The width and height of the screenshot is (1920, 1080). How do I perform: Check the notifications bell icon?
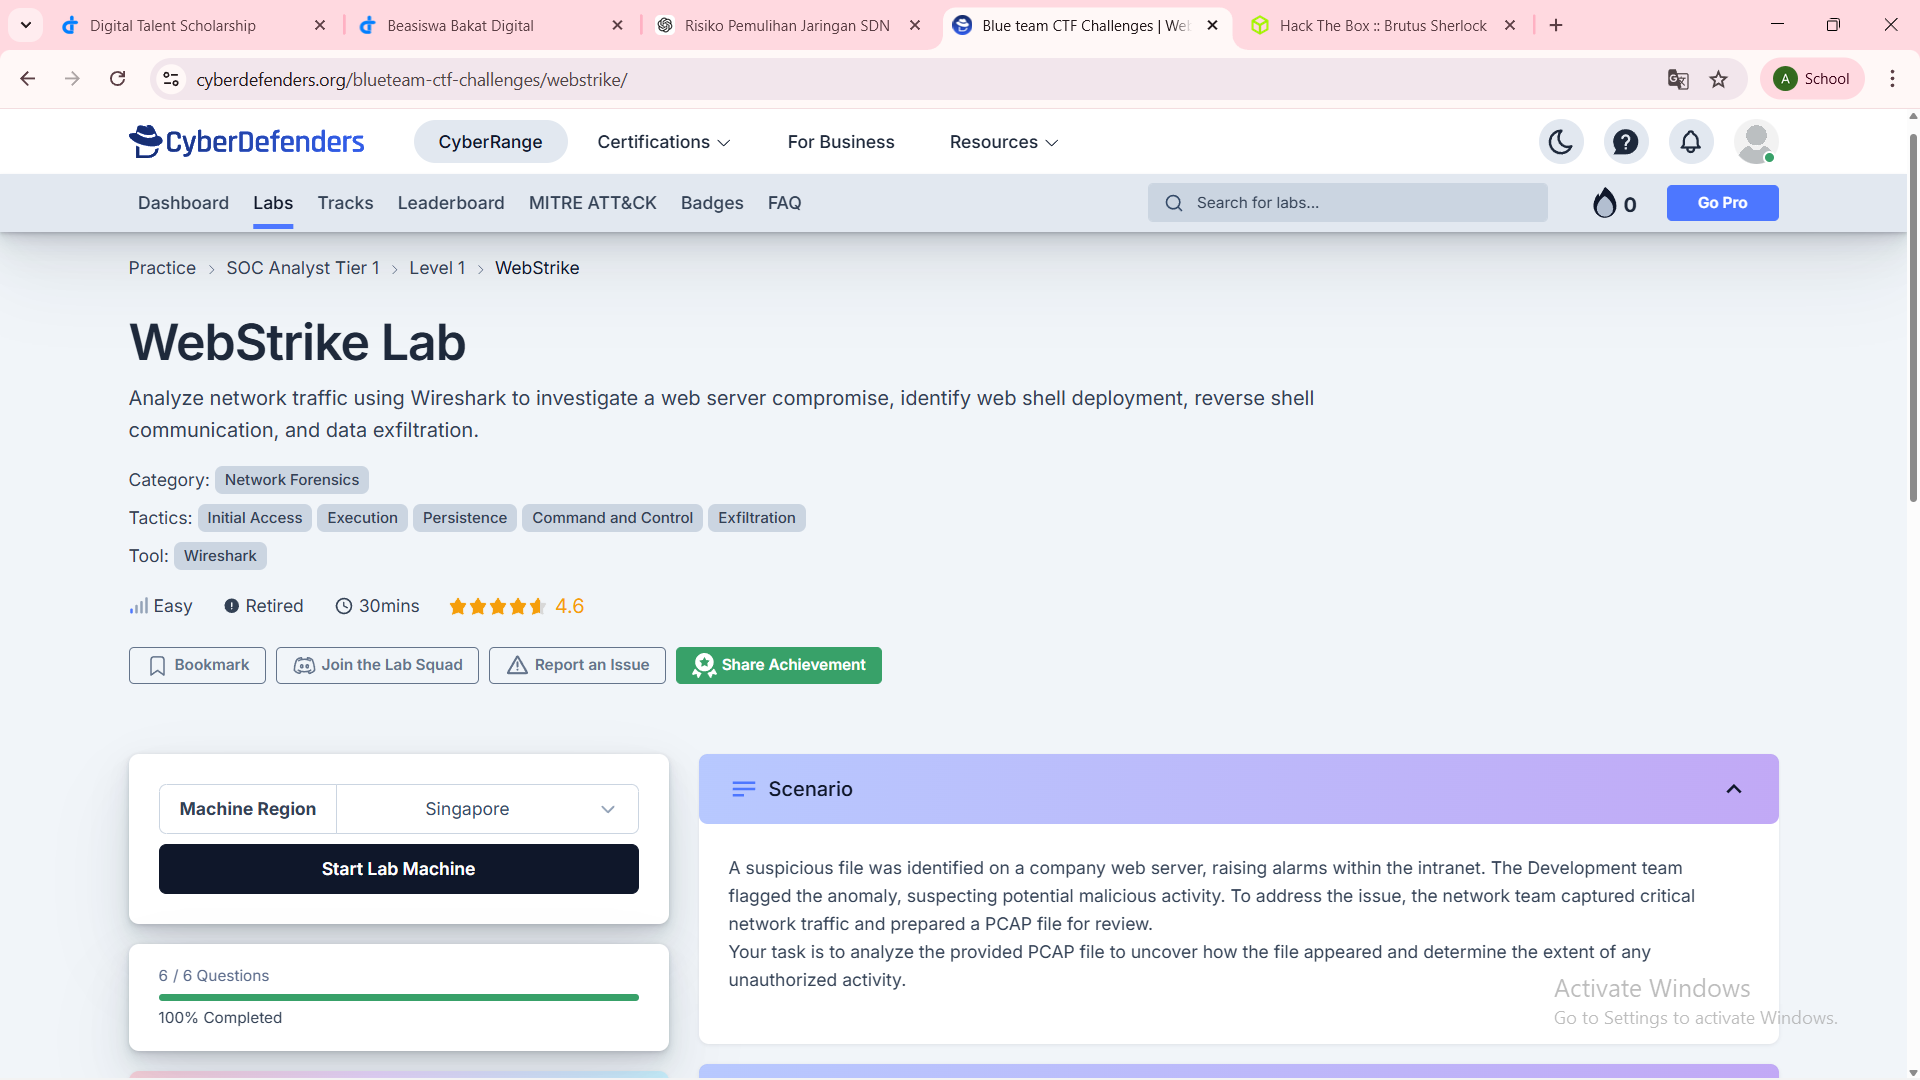click(x=1690, y=141)
